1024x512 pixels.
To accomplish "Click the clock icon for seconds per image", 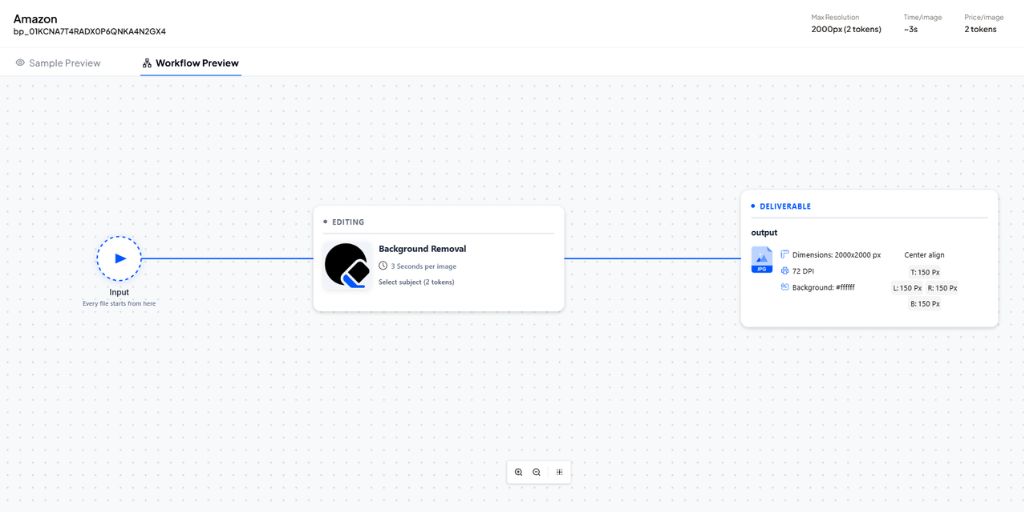I will 383,266.
